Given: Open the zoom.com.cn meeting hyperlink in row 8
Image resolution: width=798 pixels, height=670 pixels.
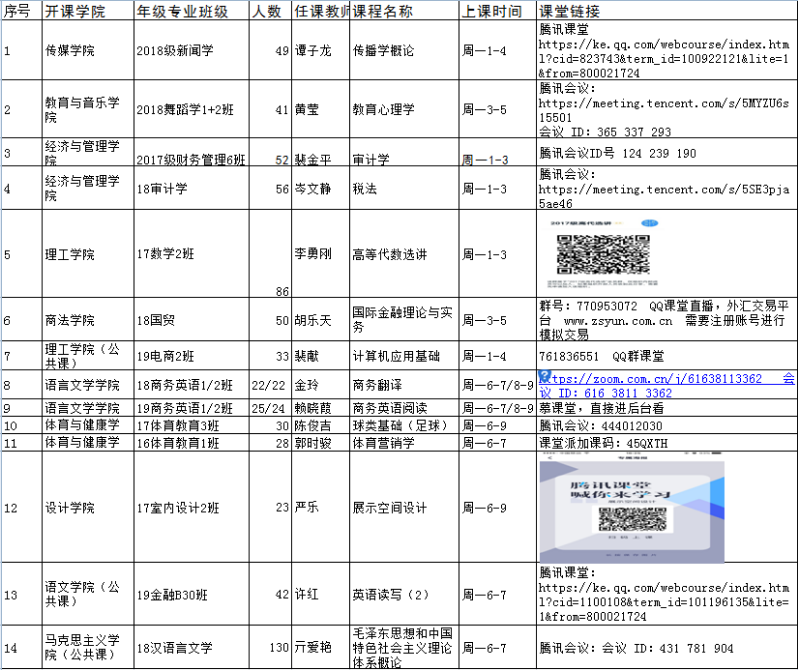Looking at the screenshot, I should coord(667,385).
